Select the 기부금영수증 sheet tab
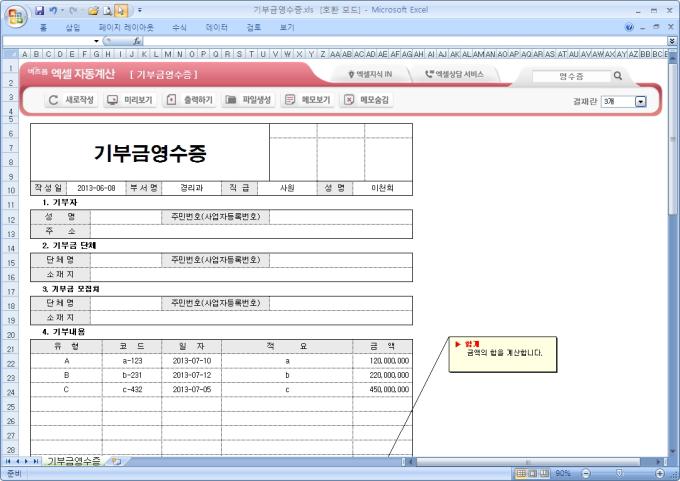Image resolution: width=680 pixels, height=481 pixels. coord(73,461)
